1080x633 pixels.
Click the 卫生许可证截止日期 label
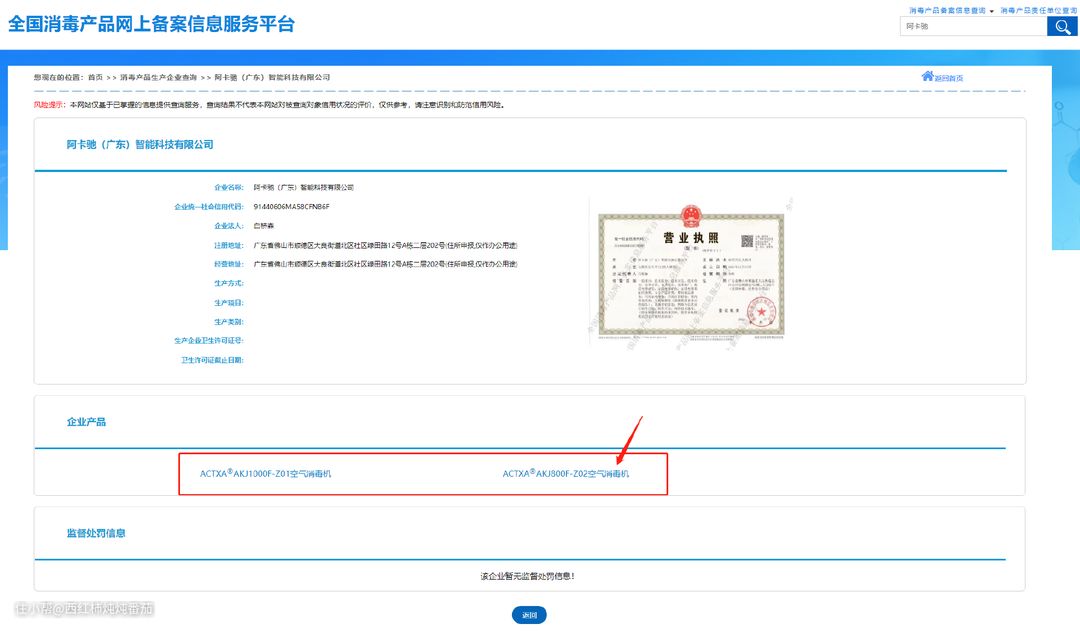[x=212, y=360]
